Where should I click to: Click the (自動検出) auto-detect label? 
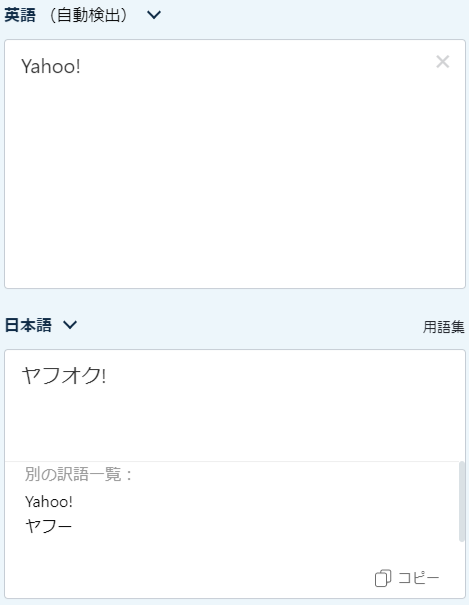pos(89,15)
